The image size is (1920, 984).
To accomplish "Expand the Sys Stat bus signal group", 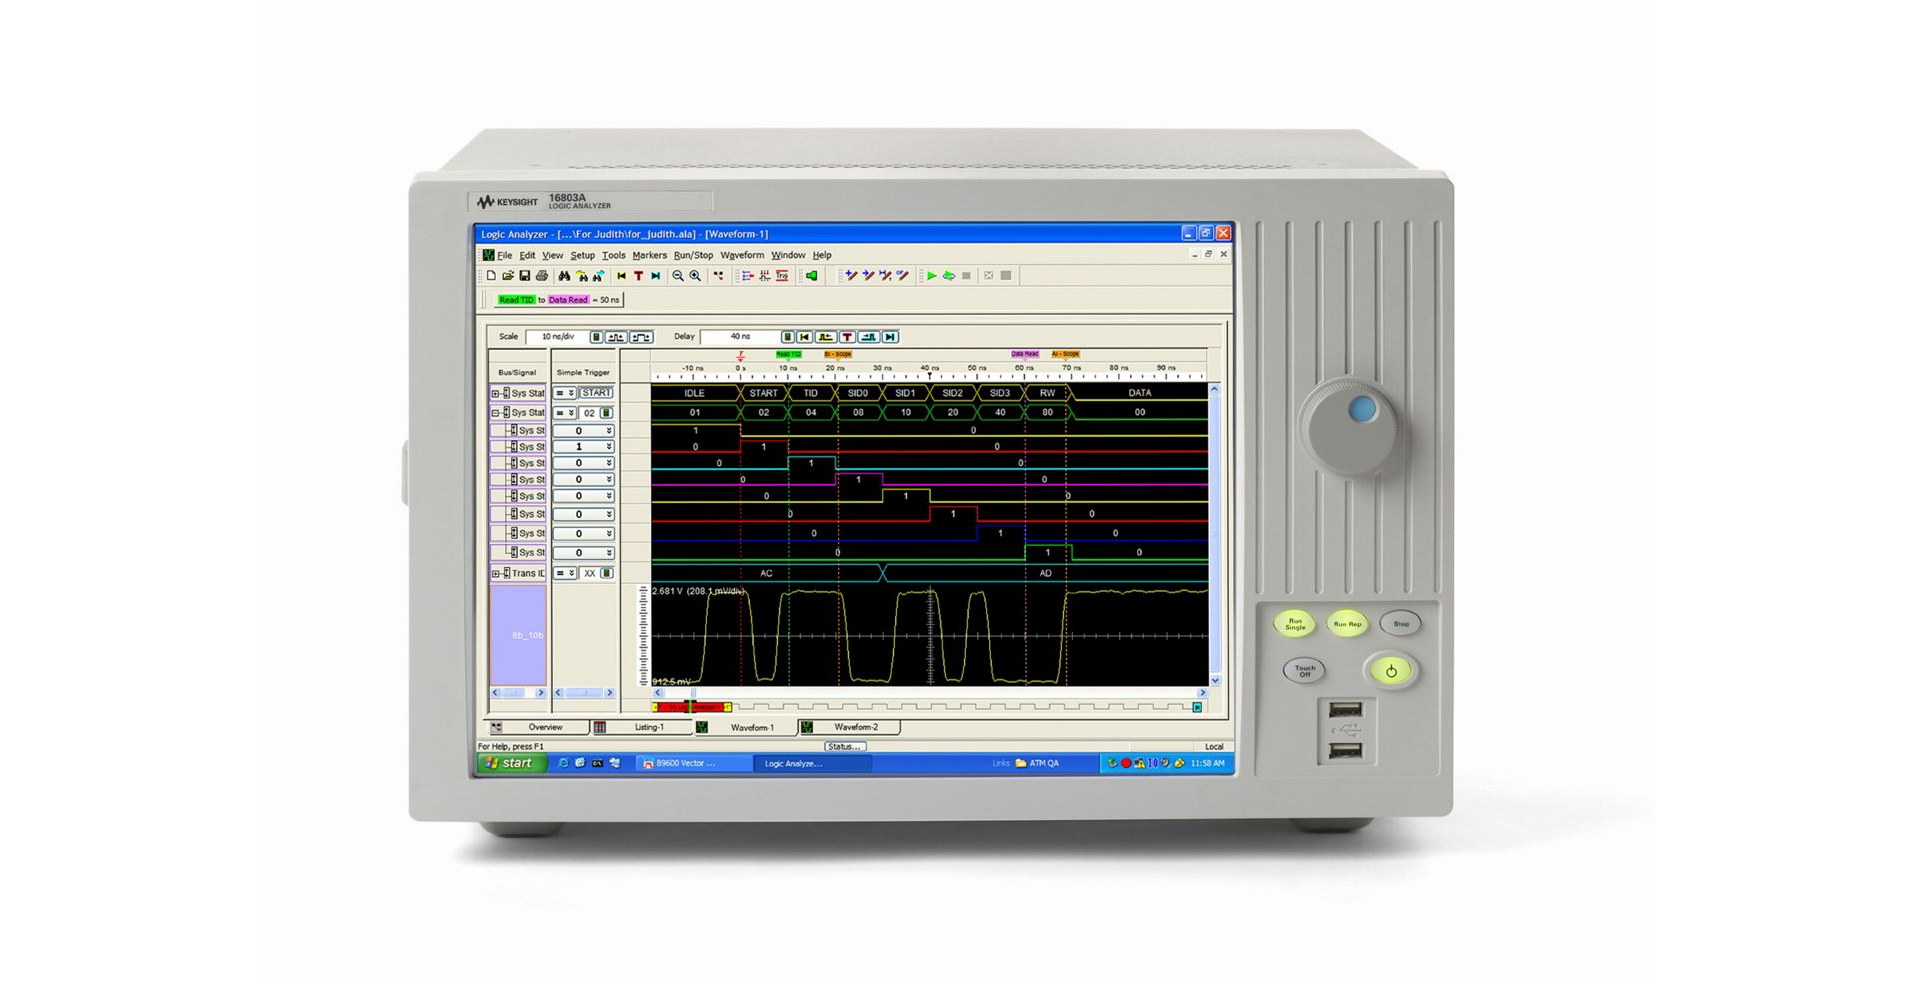I will [x=495, y=394].
